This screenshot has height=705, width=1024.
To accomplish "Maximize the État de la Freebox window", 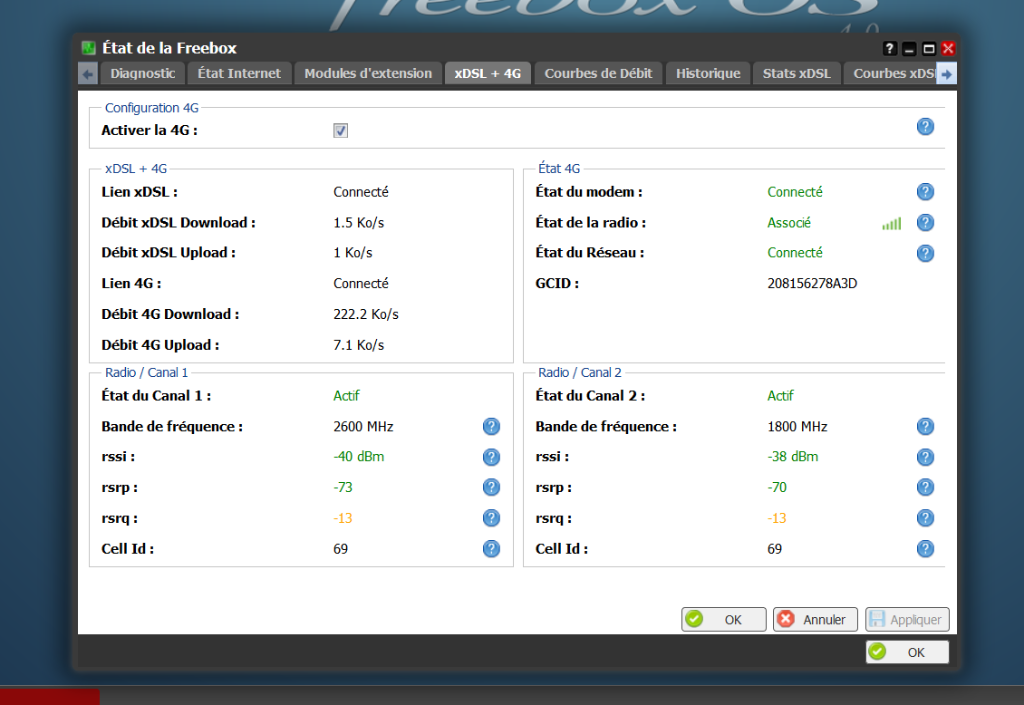I will tap(929, 48).
